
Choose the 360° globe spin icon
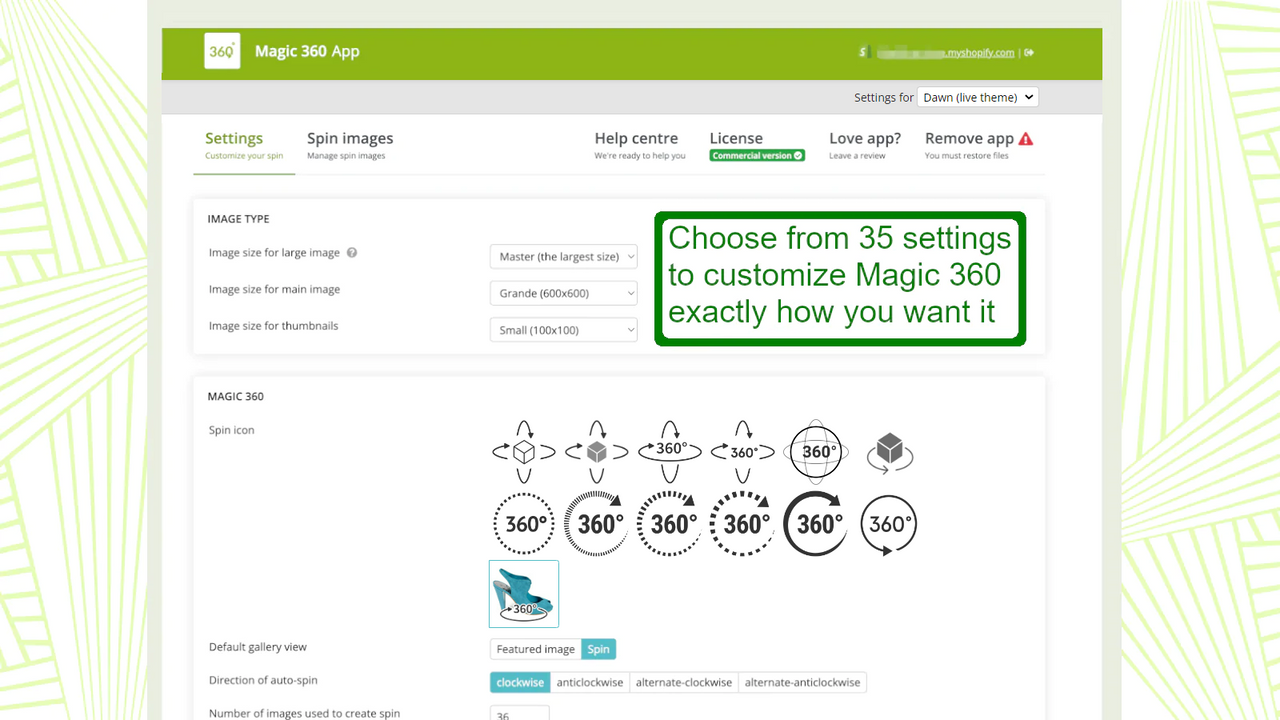815,451
